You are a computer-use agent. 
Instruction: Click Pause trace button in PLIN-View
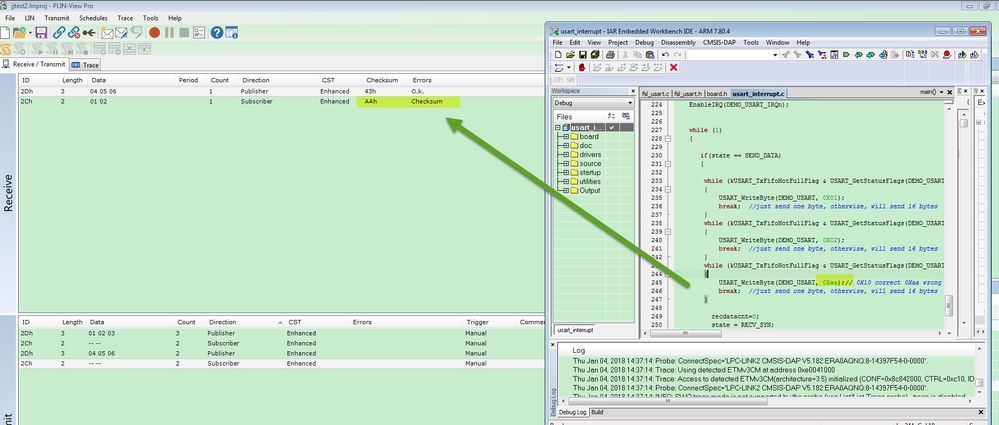[x=169, y=32]
